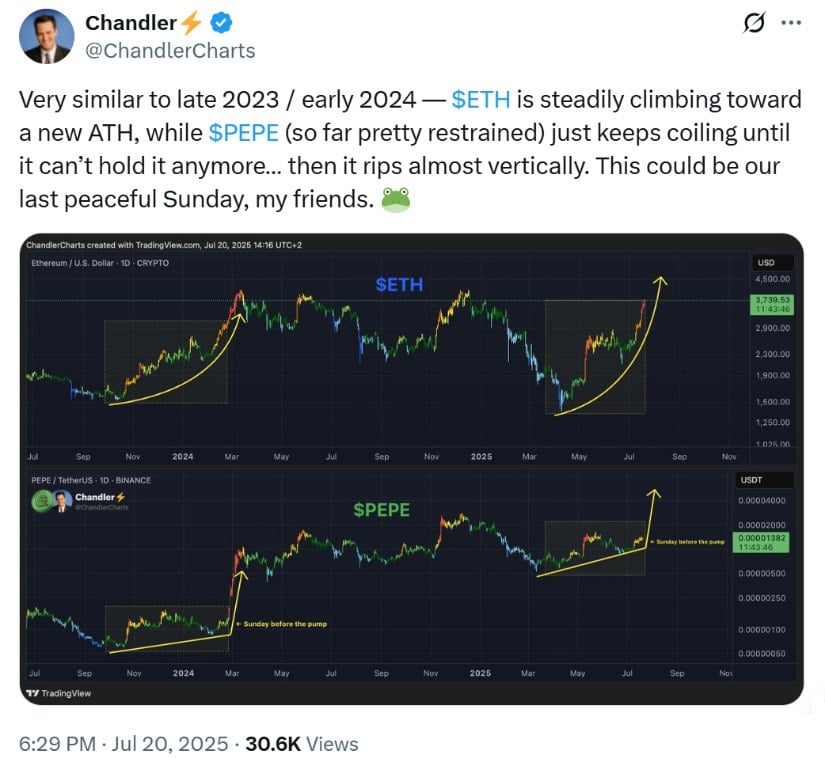
Task: Click the frog emoji in tweet
Action: point(395,199)
